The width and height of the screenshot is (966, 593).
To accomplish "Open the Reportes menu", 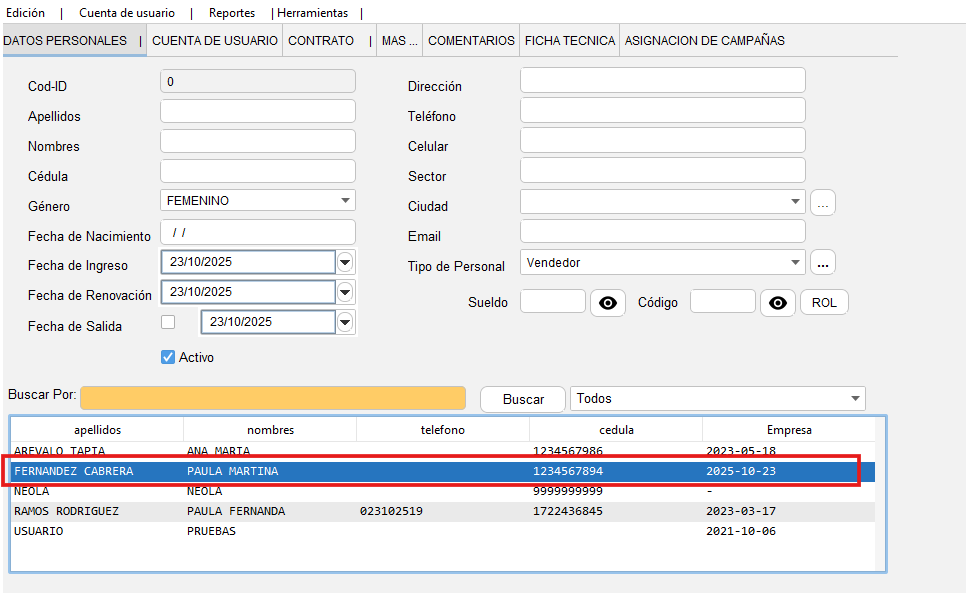I will point(231,13).
